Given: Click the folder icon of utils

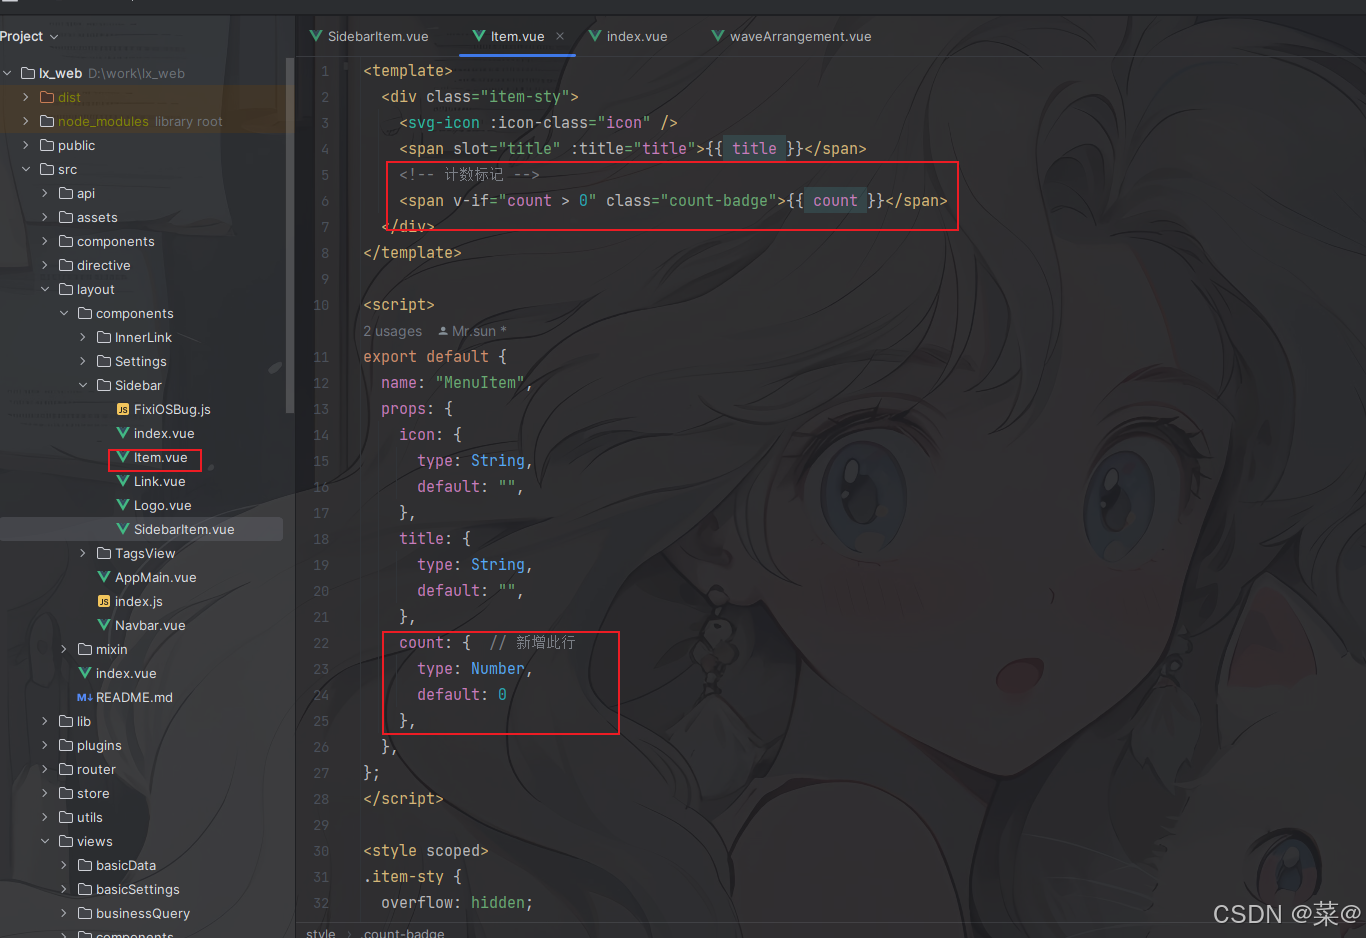Looking at the screenshot, I should (66, 817).
